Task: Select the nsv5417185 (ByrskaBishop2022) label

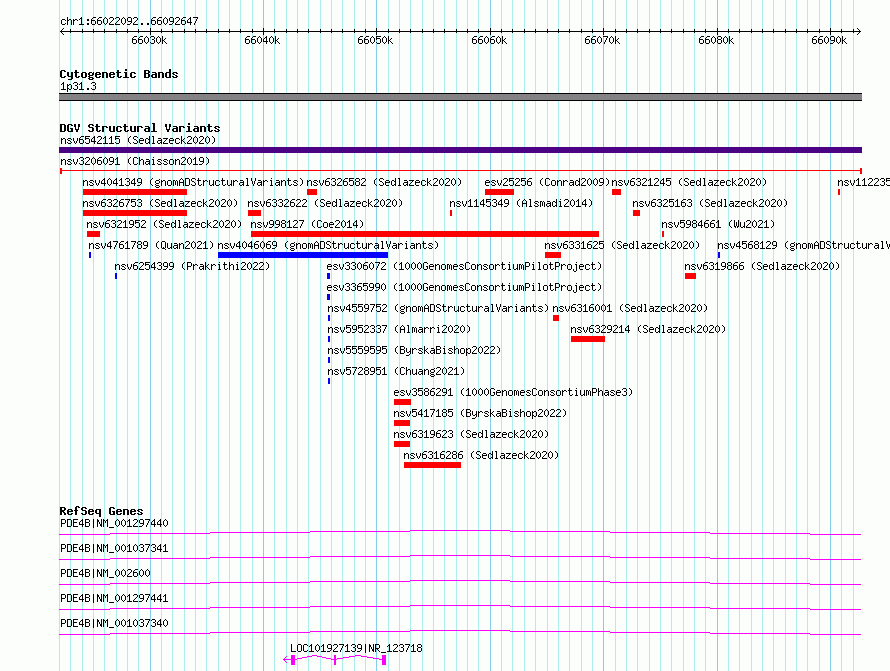Action: point(480,413)
